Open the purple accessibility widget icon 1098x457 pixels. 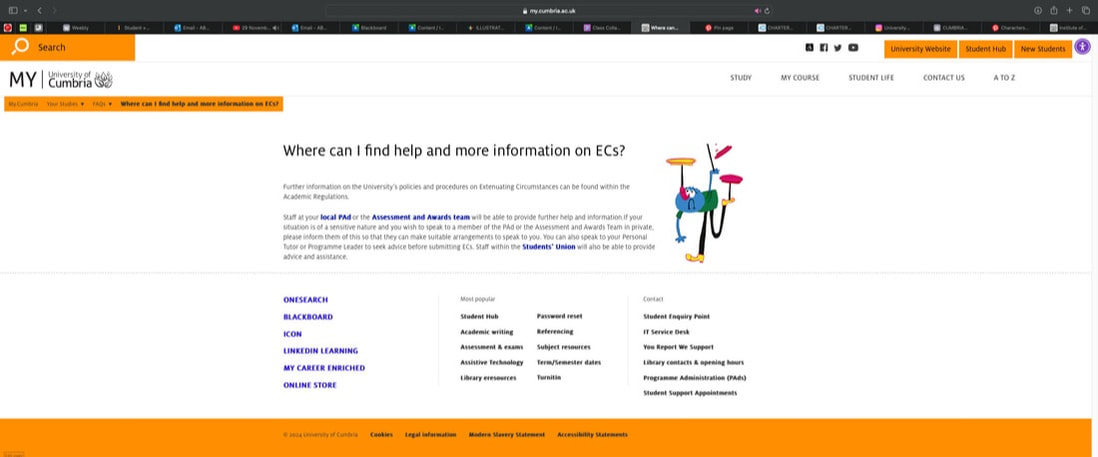coord(1082,47)
